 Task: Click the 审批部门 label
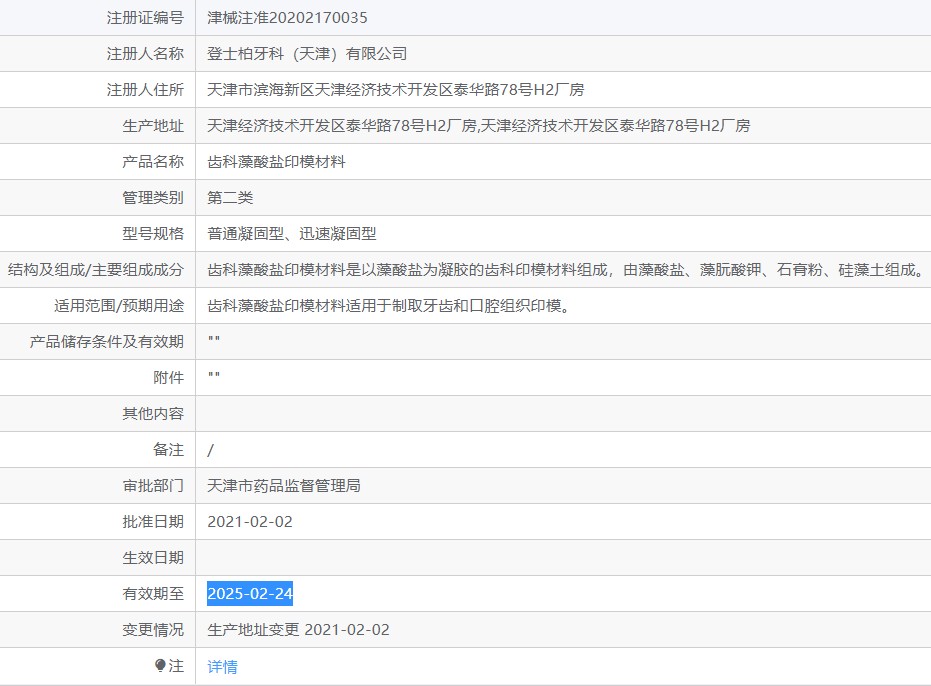point(153,486)
